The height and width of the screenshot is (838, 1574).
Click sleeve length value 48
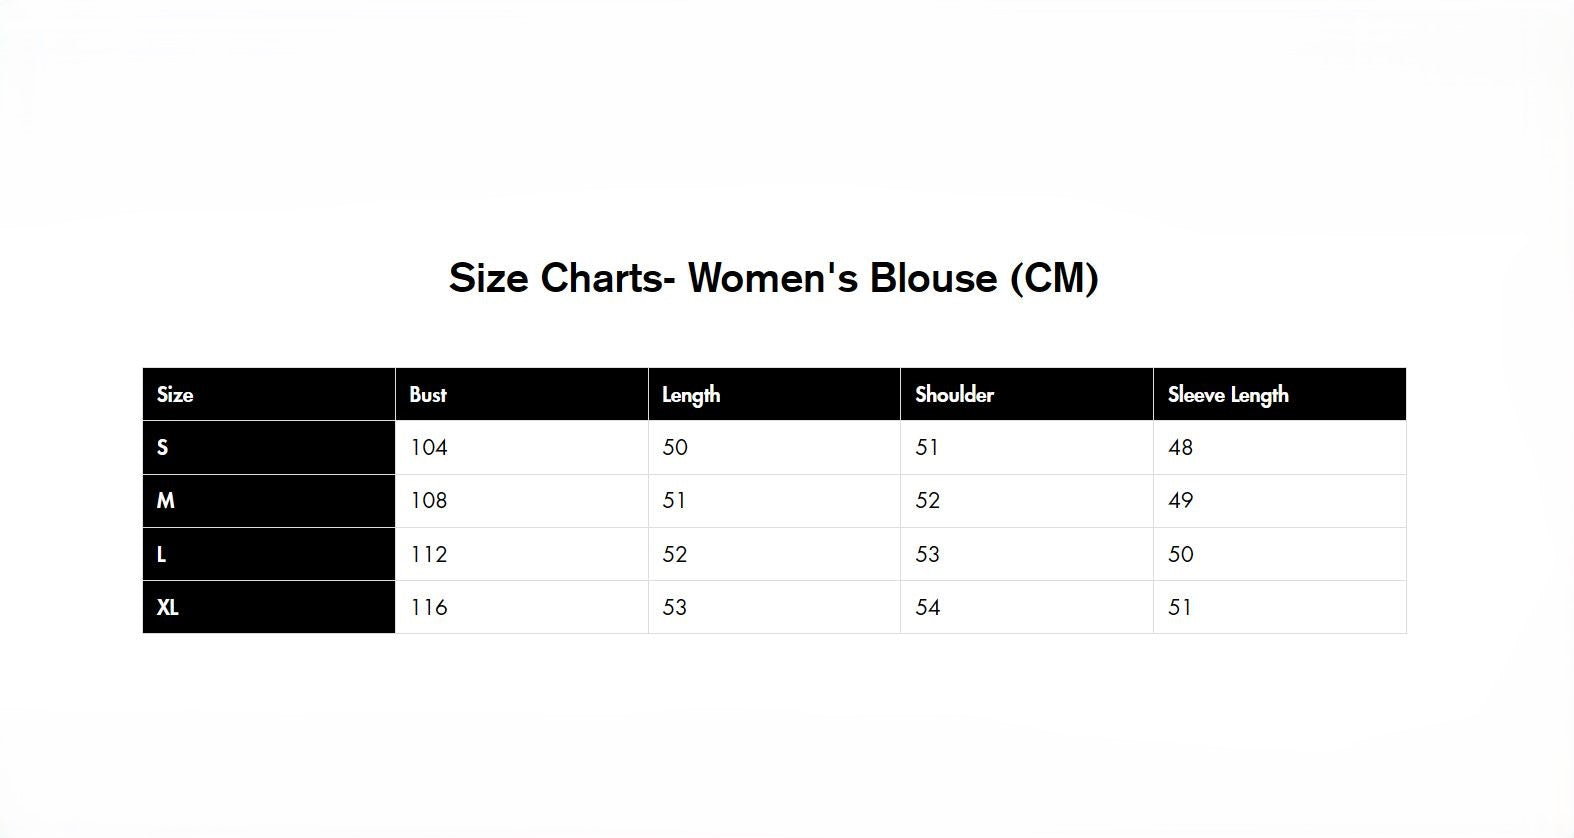point(1181,447)
